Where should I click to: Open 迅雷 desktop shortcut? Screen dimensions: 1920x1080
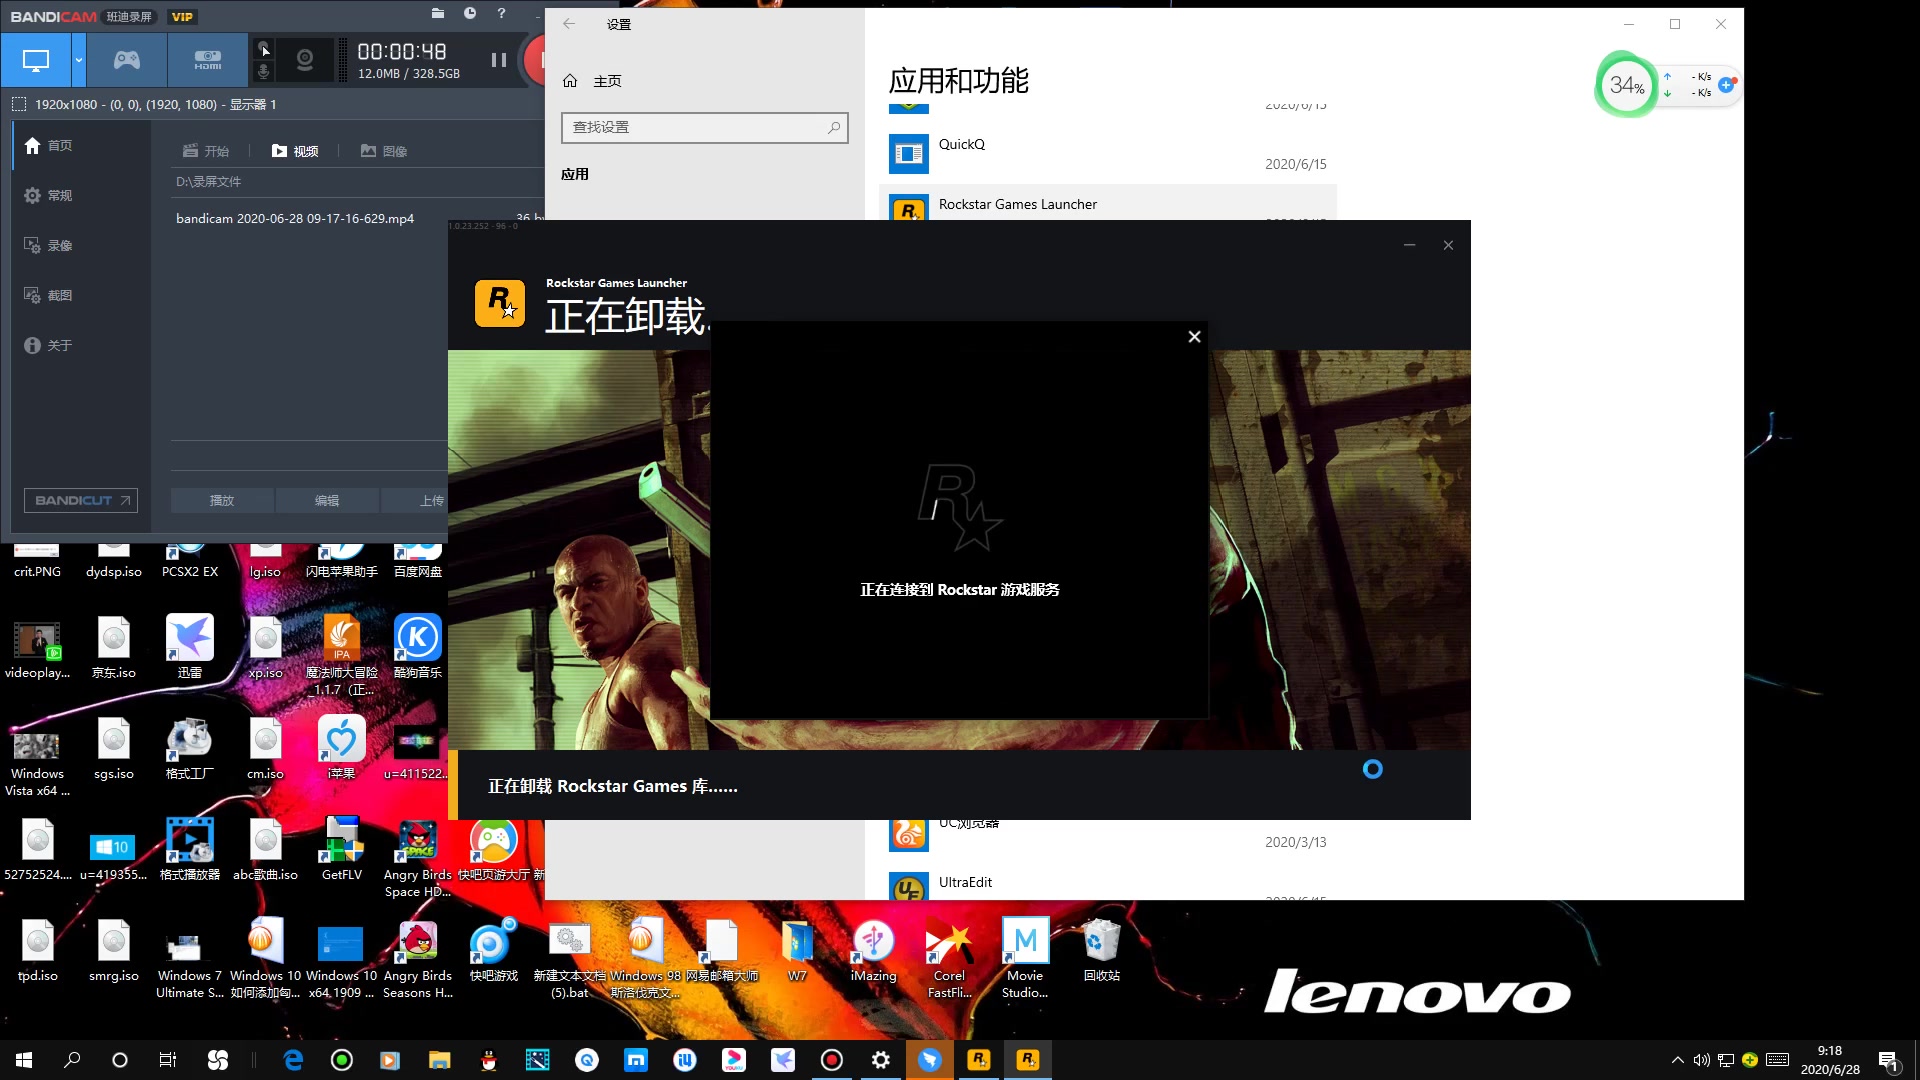pyautogui.click(x=190, y=648)
